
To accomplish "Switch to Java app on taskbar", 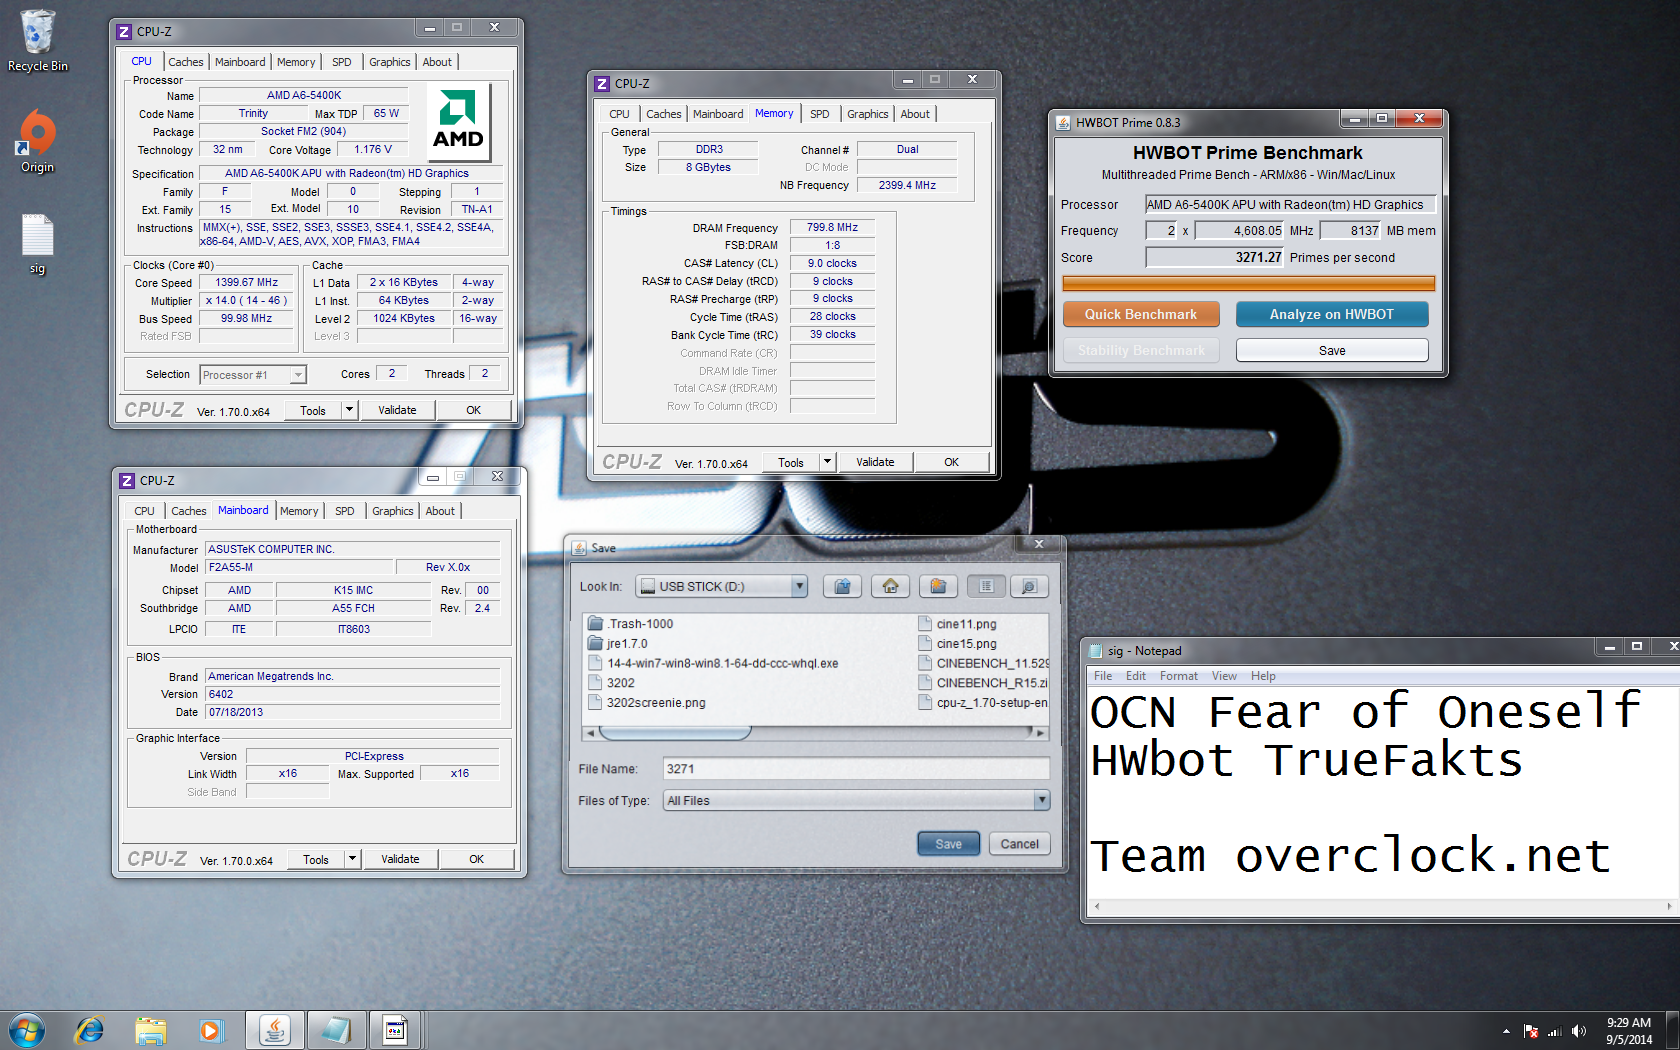I will pos(275,1030).
